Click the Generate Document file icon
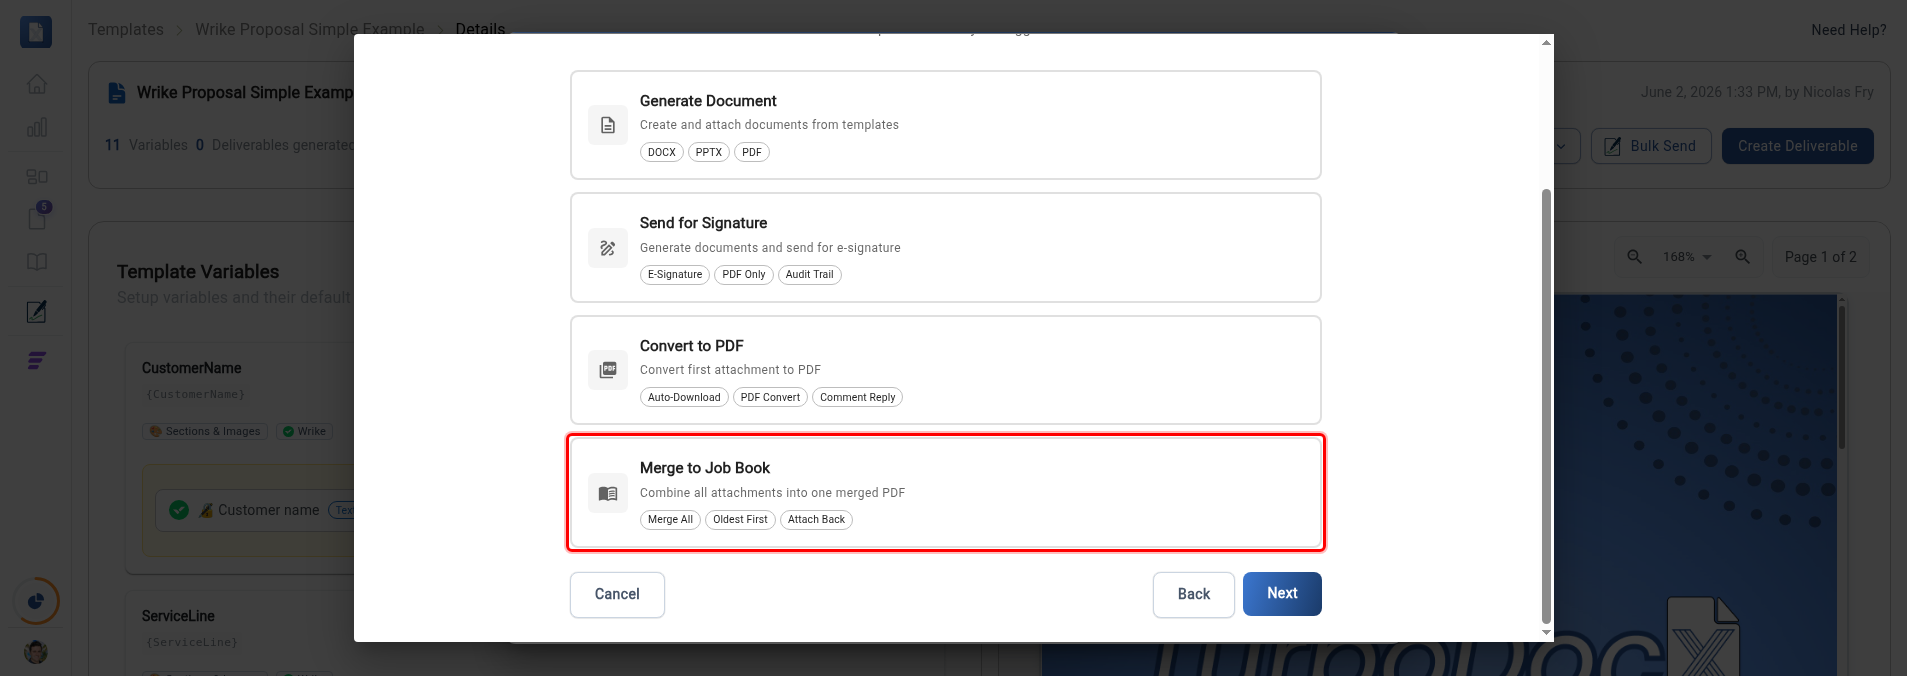This screenshot has height=676, width=1907. coord(608,125)
